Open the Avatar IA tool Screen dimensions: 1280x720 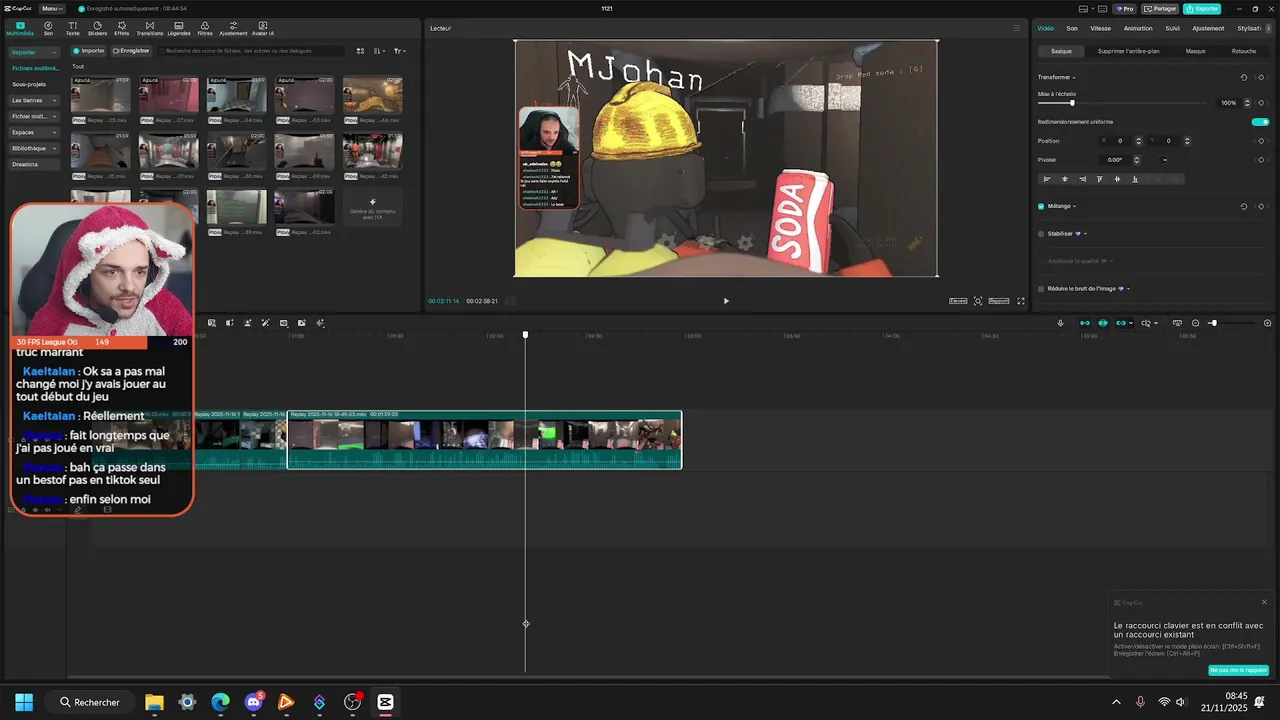(263, 28)
